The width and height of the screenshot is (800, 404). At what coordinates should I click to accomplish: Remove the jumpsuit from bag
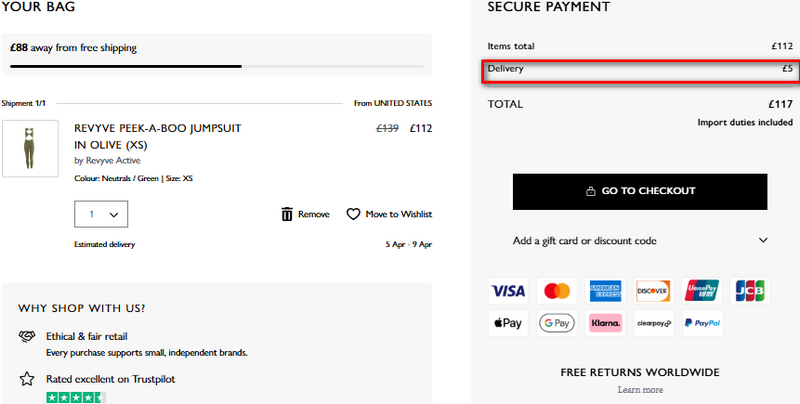coord(305,214)
